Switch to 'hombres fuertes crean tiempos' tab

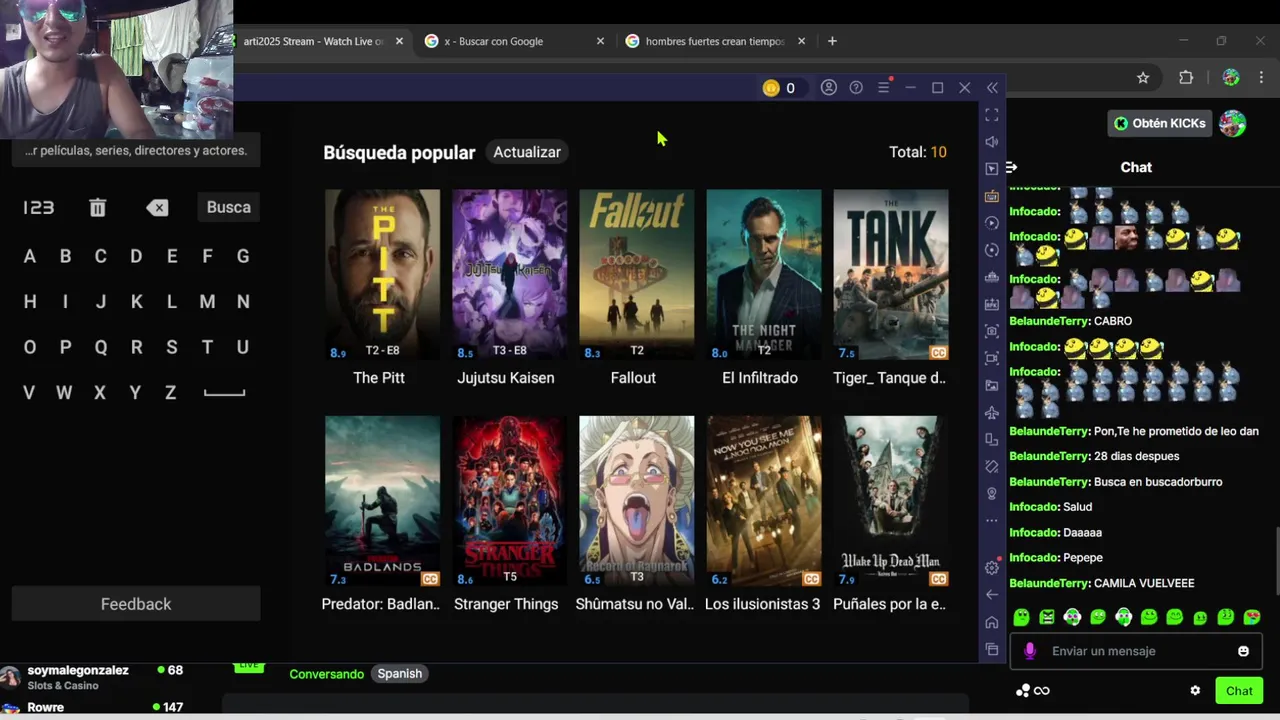click(714, 41)
